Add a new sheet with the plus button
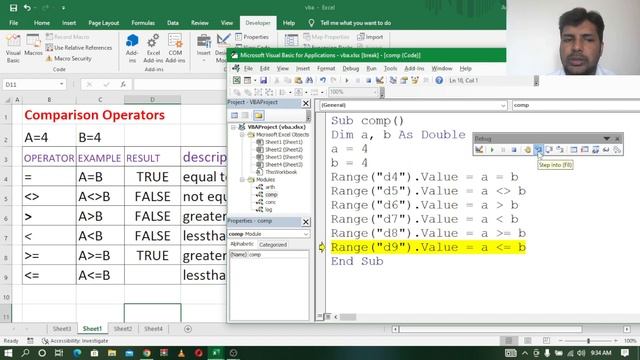This screenshot has width=640, height=360. click(x=188, y=329)
